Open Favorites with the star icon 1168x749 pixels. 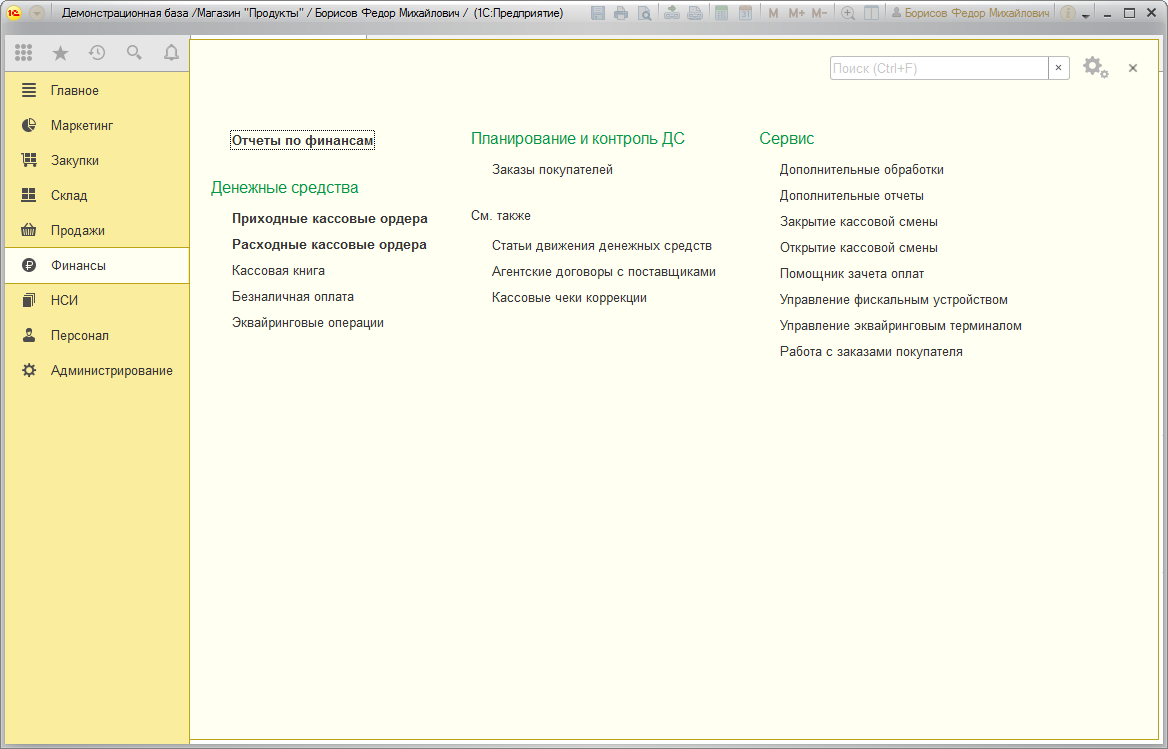60,52
